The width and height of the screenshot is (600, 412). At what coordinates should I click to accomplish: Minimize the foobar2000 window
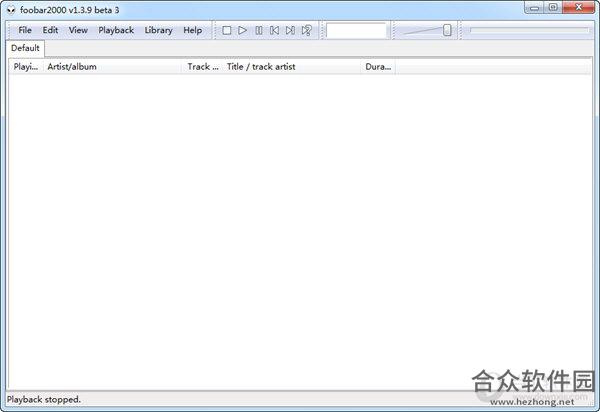coord(535,7)
